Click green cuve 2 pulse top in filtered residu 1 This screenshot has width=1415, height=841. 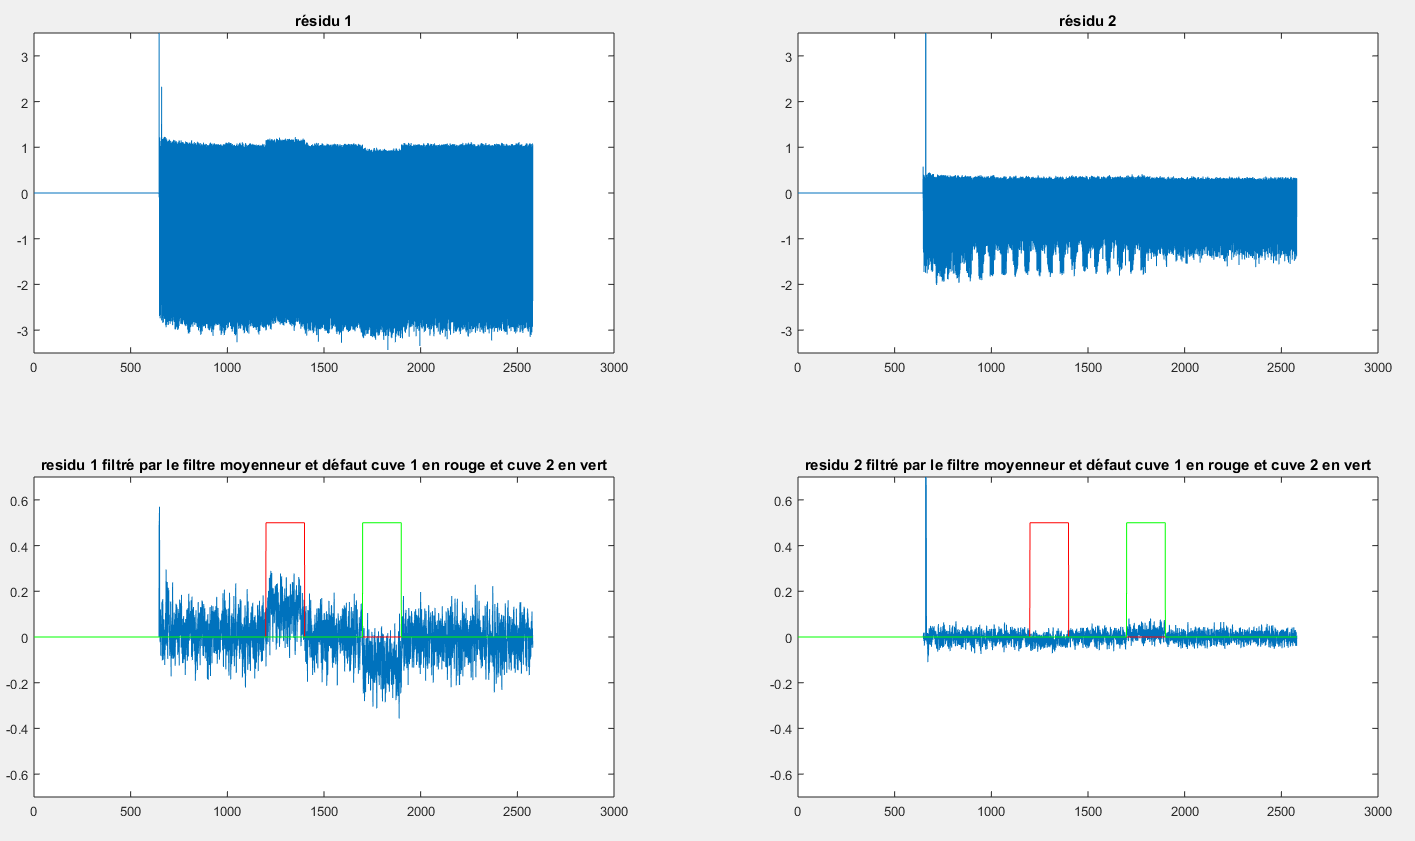coord(382,522)
